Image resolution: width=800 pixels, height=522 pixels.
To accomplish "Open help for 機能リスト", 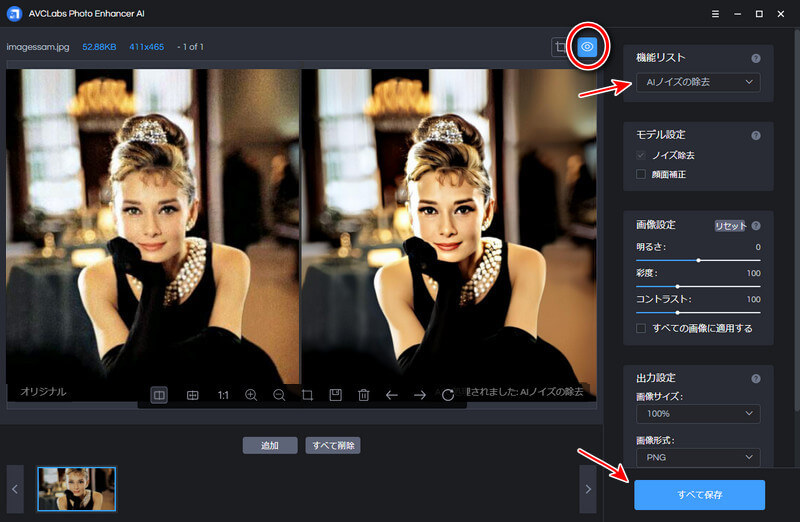I will [x=756, y=58].
